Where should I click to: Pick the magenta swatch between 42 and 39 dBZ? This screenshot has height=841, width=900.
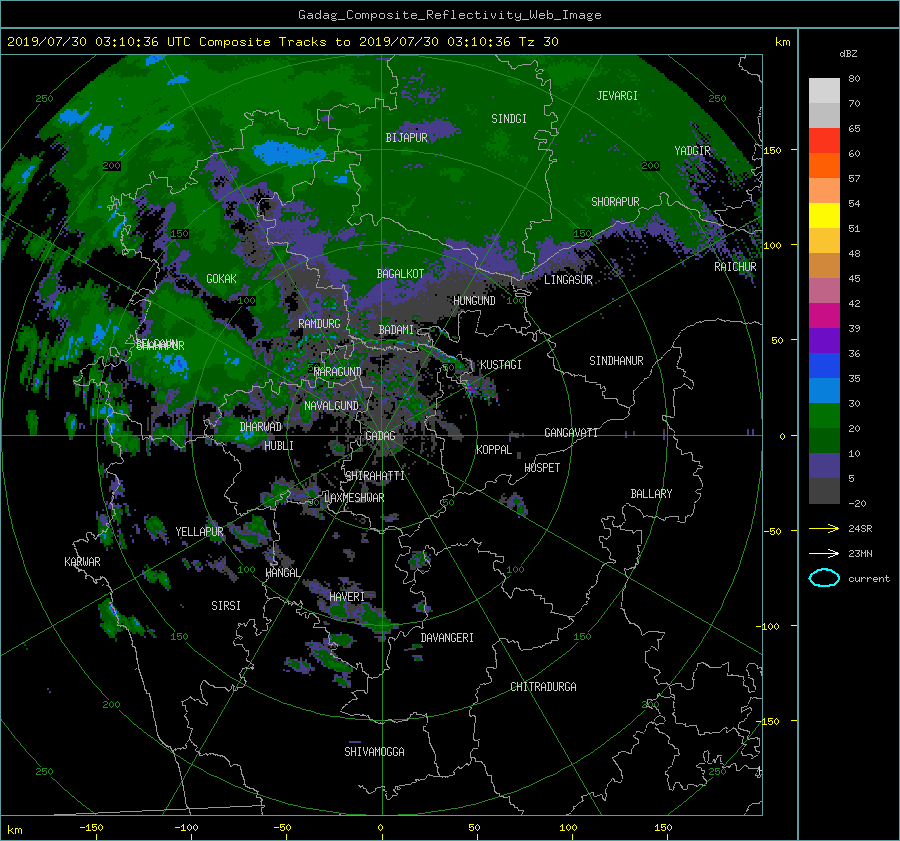click(x=824, y=316)
